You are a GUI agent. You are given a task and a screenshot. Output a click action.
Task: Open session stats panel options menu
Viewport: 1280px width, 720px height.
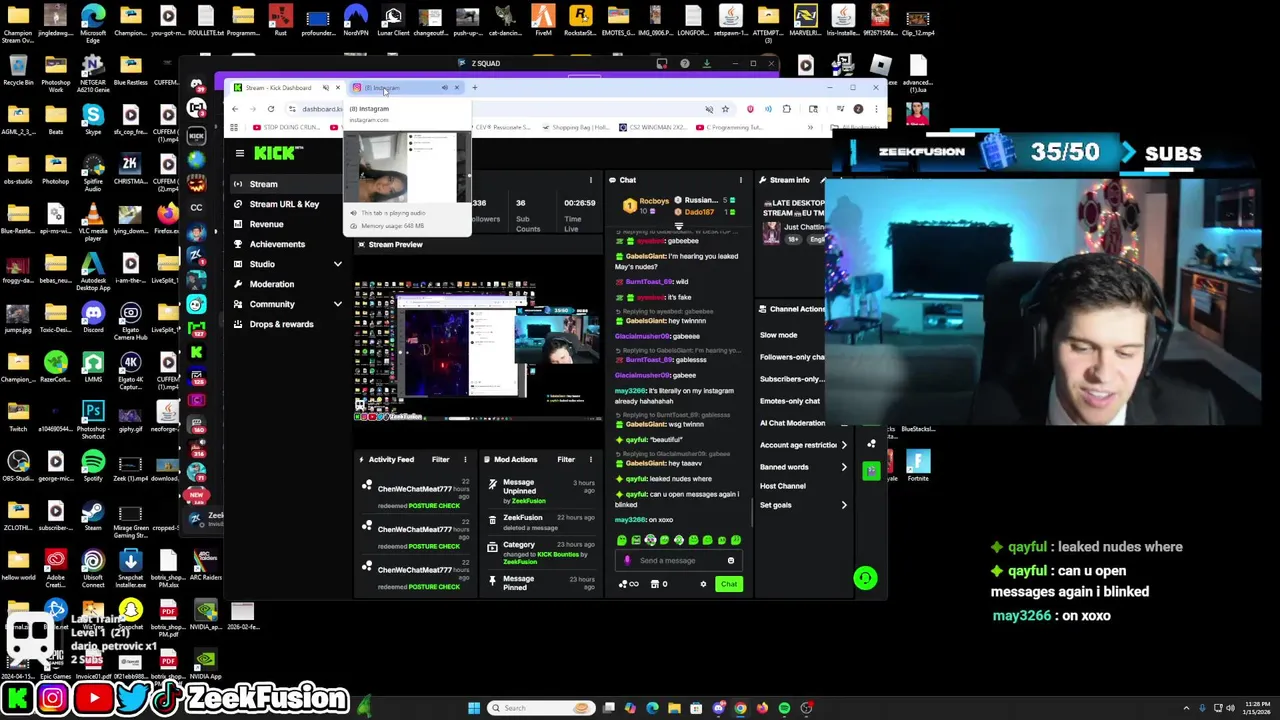click(x=590, y=180)
